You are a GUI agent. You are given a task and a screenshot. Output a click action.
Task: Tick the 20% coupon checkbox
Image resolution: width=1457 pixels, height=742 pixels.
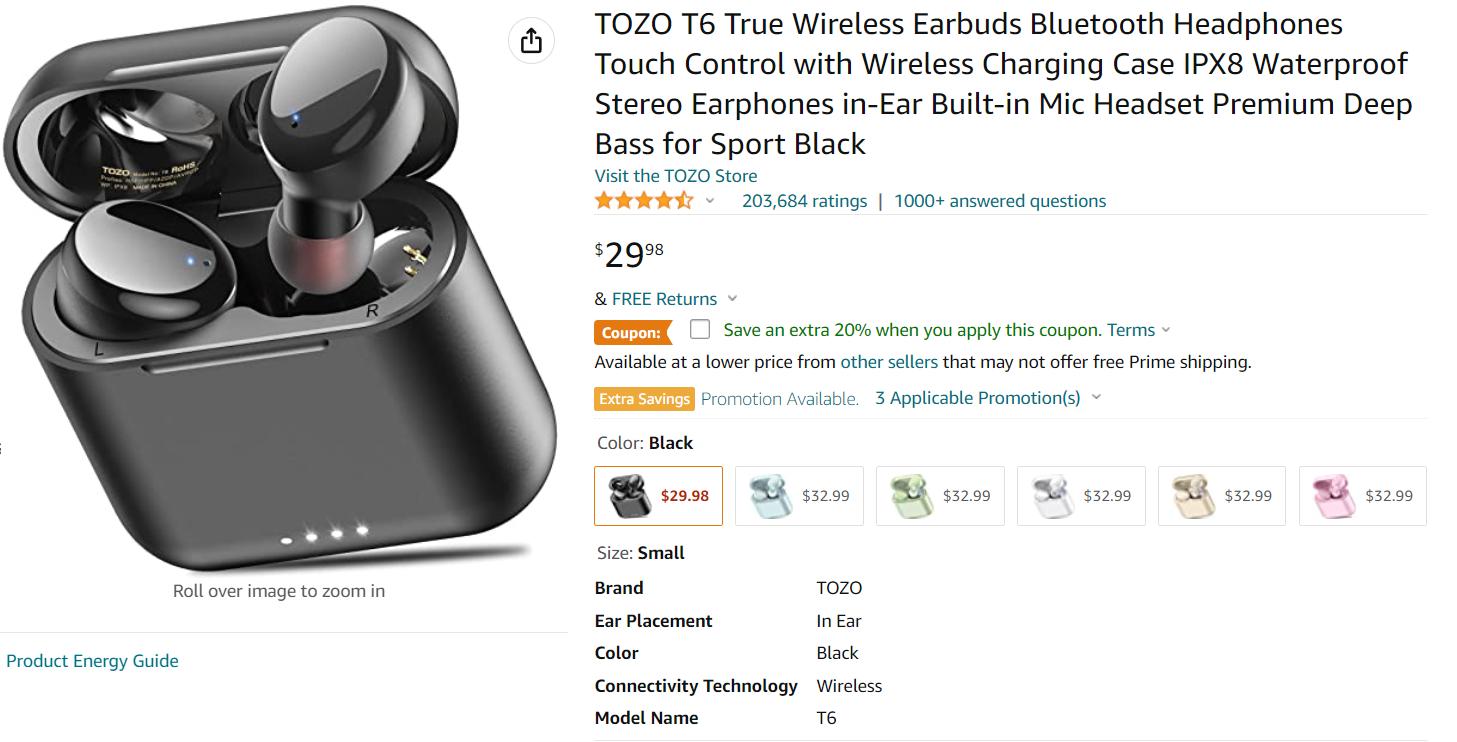tap(700, 329)
